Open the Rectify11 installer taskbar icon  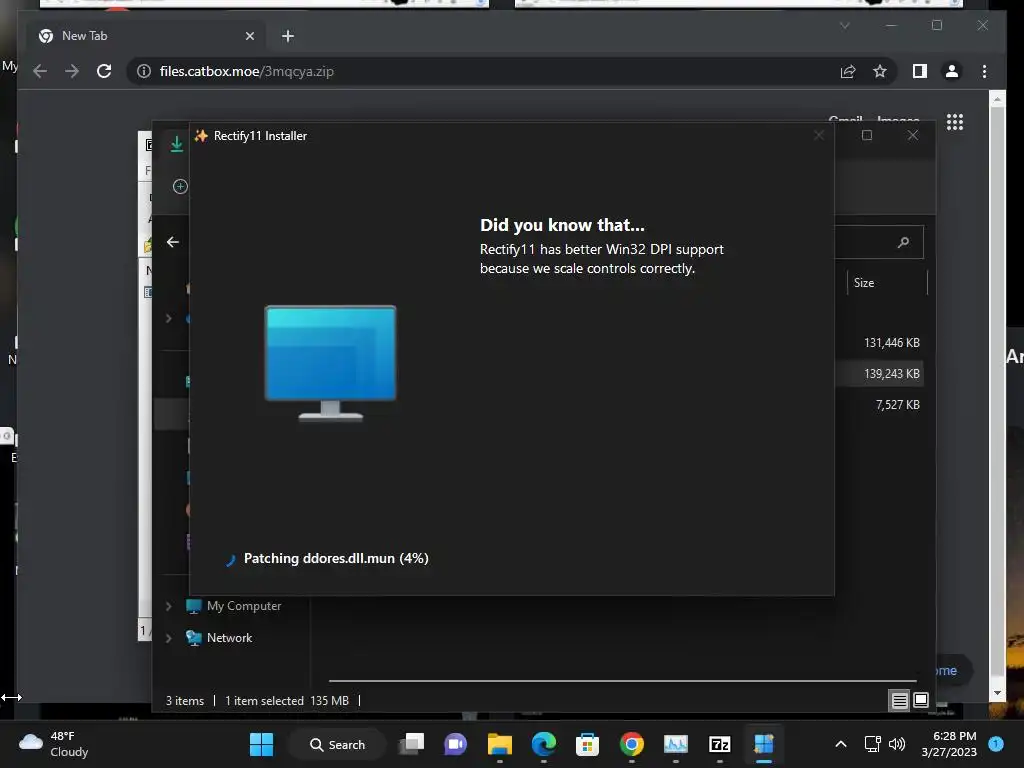point(763,744)
